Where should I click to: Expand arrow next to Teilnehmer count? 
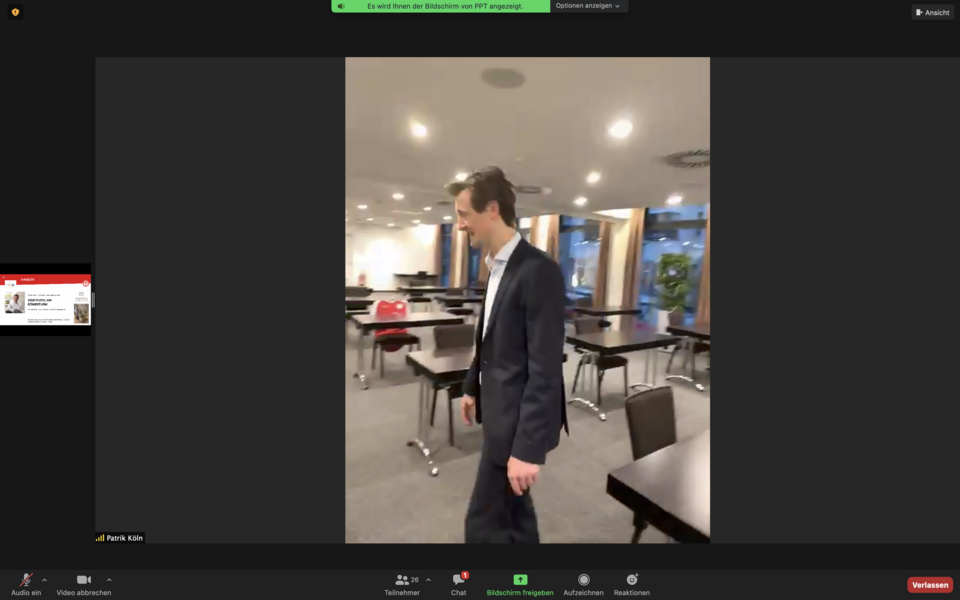[x=429, y=579]
